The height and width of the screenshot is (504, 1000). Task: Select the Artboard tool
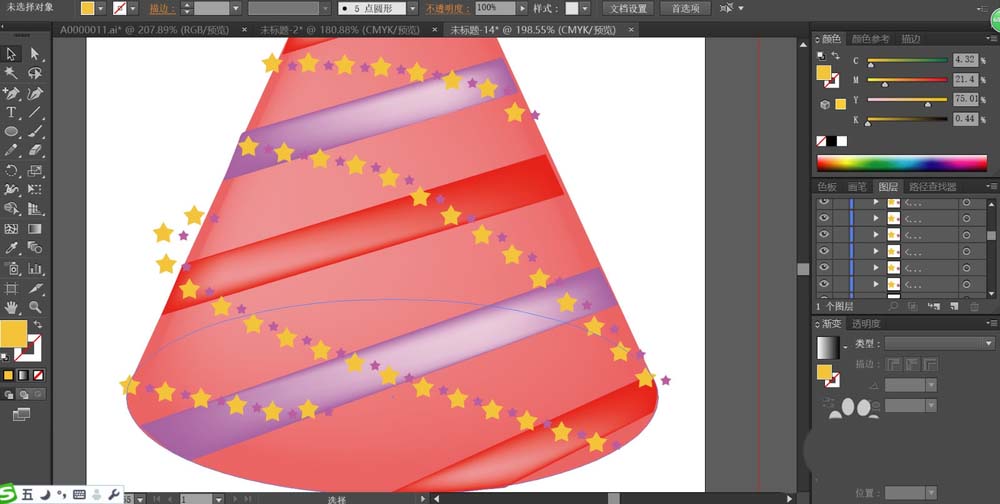pos(11,288)
